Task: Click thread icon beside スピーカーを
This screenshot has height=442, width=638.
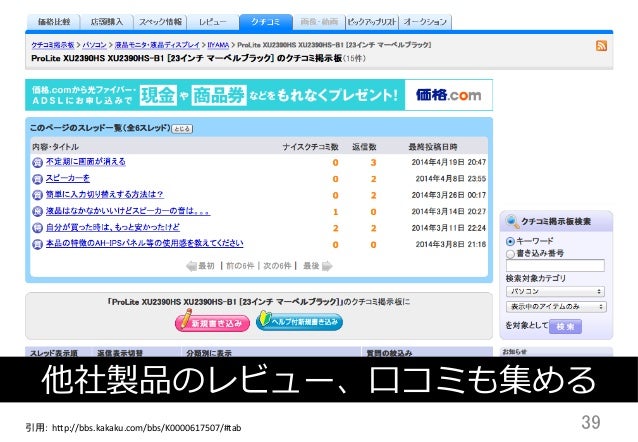Action: (37, 179)
